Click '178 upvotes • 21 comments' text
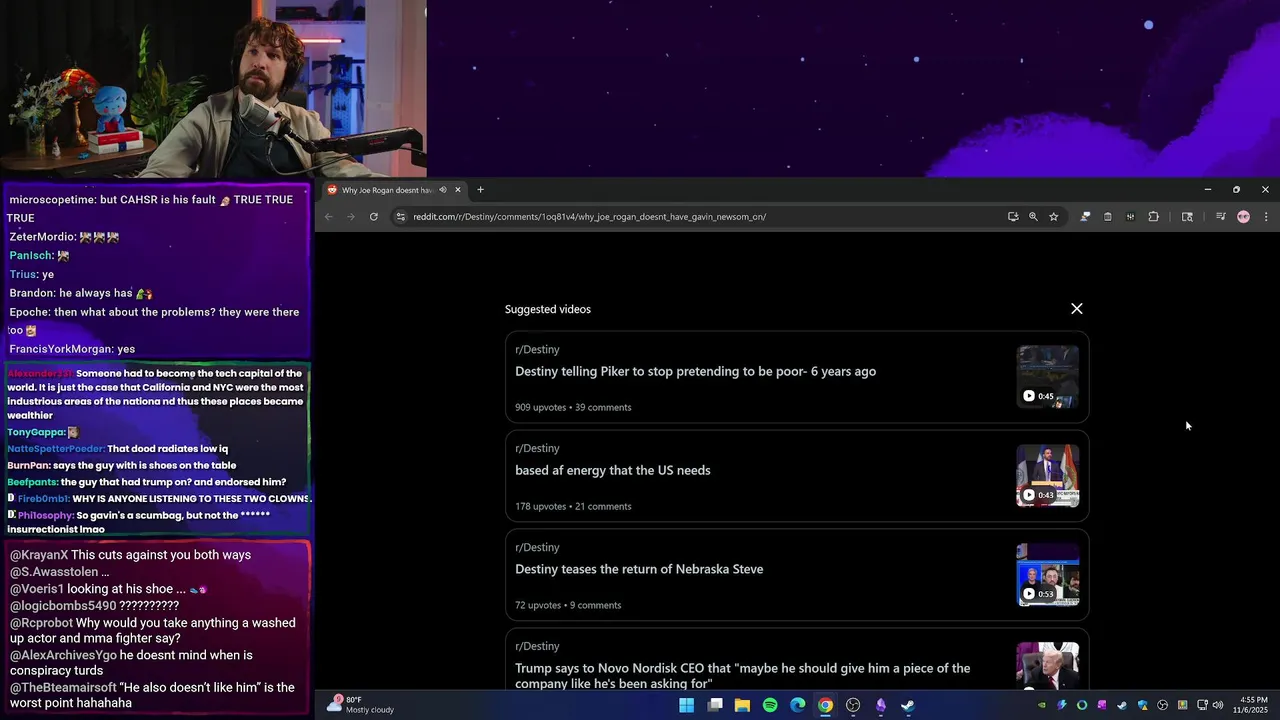This screenshot has width=1280, height=720. coord(573,506)
